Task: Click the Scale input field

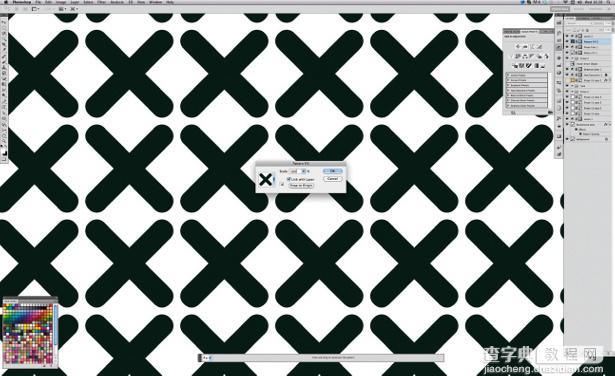Action: pos(295,171)
